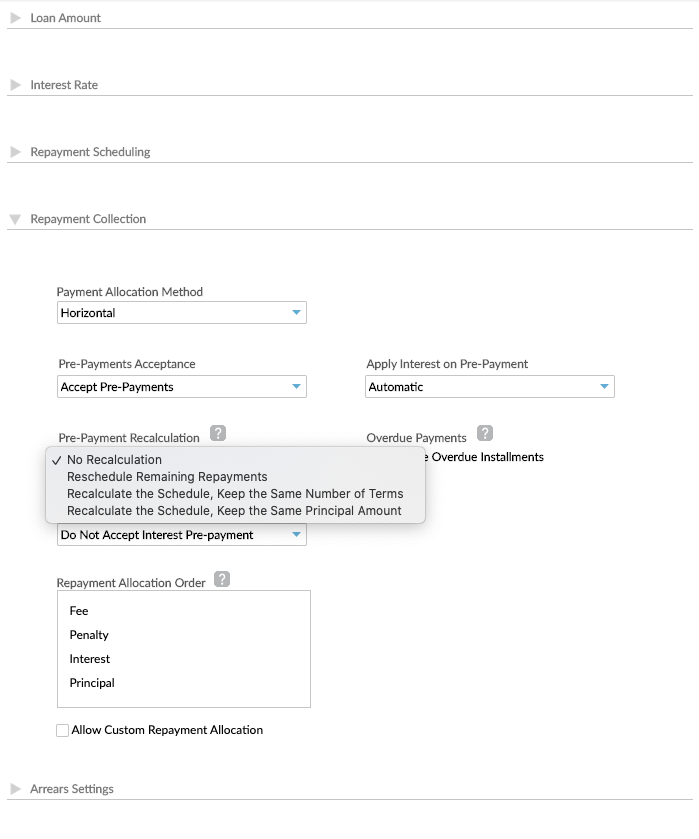Image resolution: width=699 pixels, height=839 pixels.
Task: Click the Overdue Payments help icon
Action: pyautogui.click(x=486, y=434)
